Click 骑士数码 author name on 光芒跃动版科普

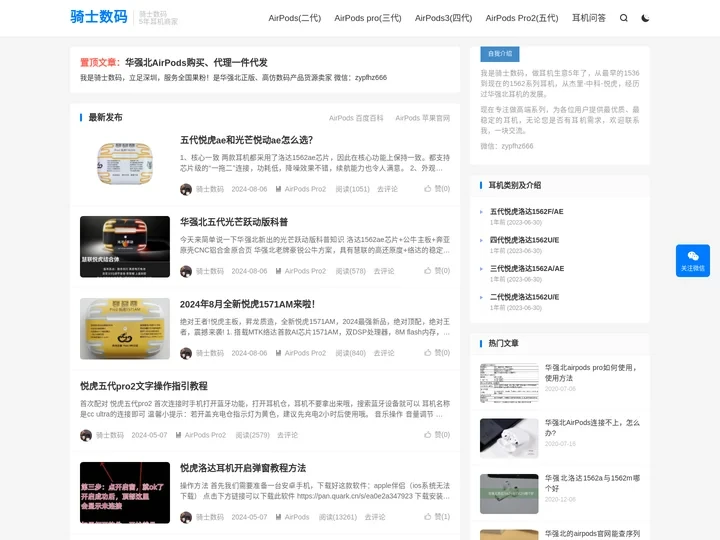click(x=210, y=271)
